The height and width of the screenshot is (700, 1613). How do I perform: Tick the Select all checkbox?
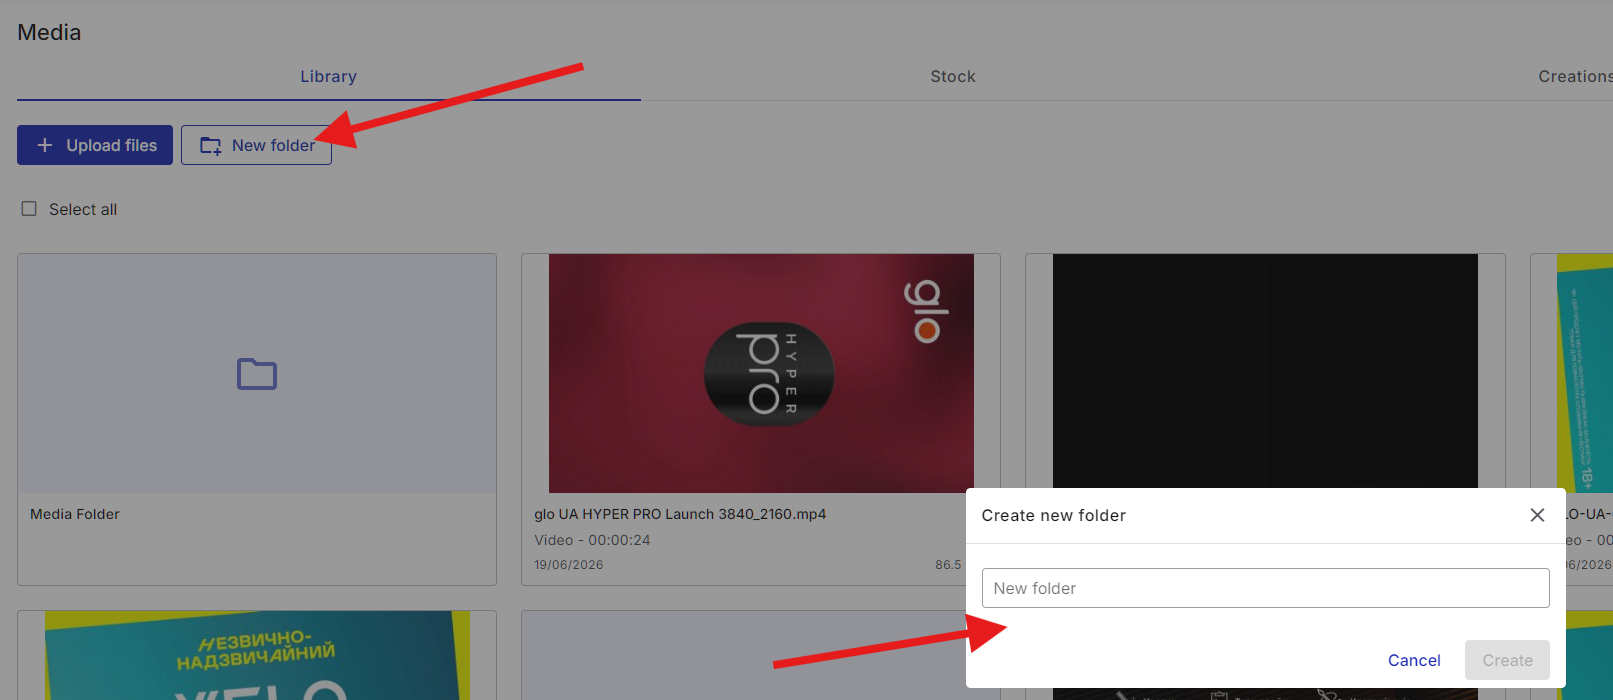[x=29, y=209]
